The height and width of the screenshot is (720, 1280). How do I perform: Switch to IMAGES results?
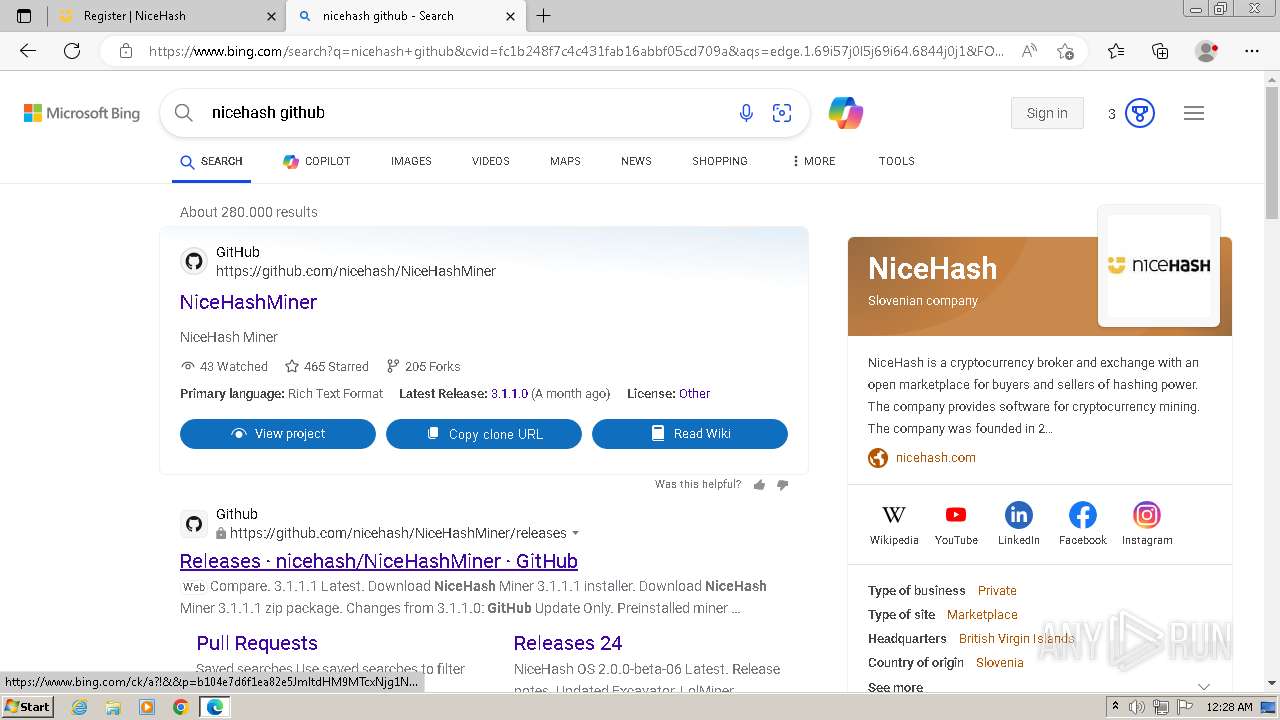tap(411, 161)
